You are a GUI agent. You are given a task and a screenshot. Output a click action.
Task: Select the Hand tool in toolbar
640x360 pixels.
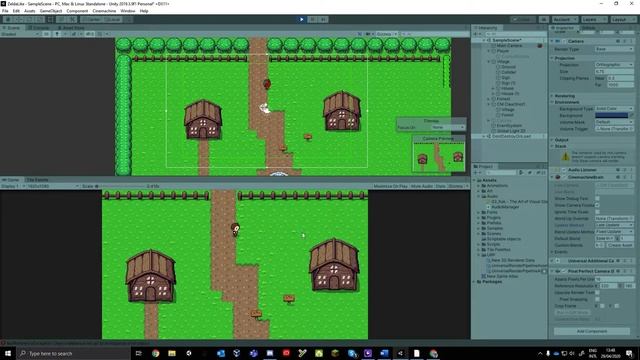(8, 19)
